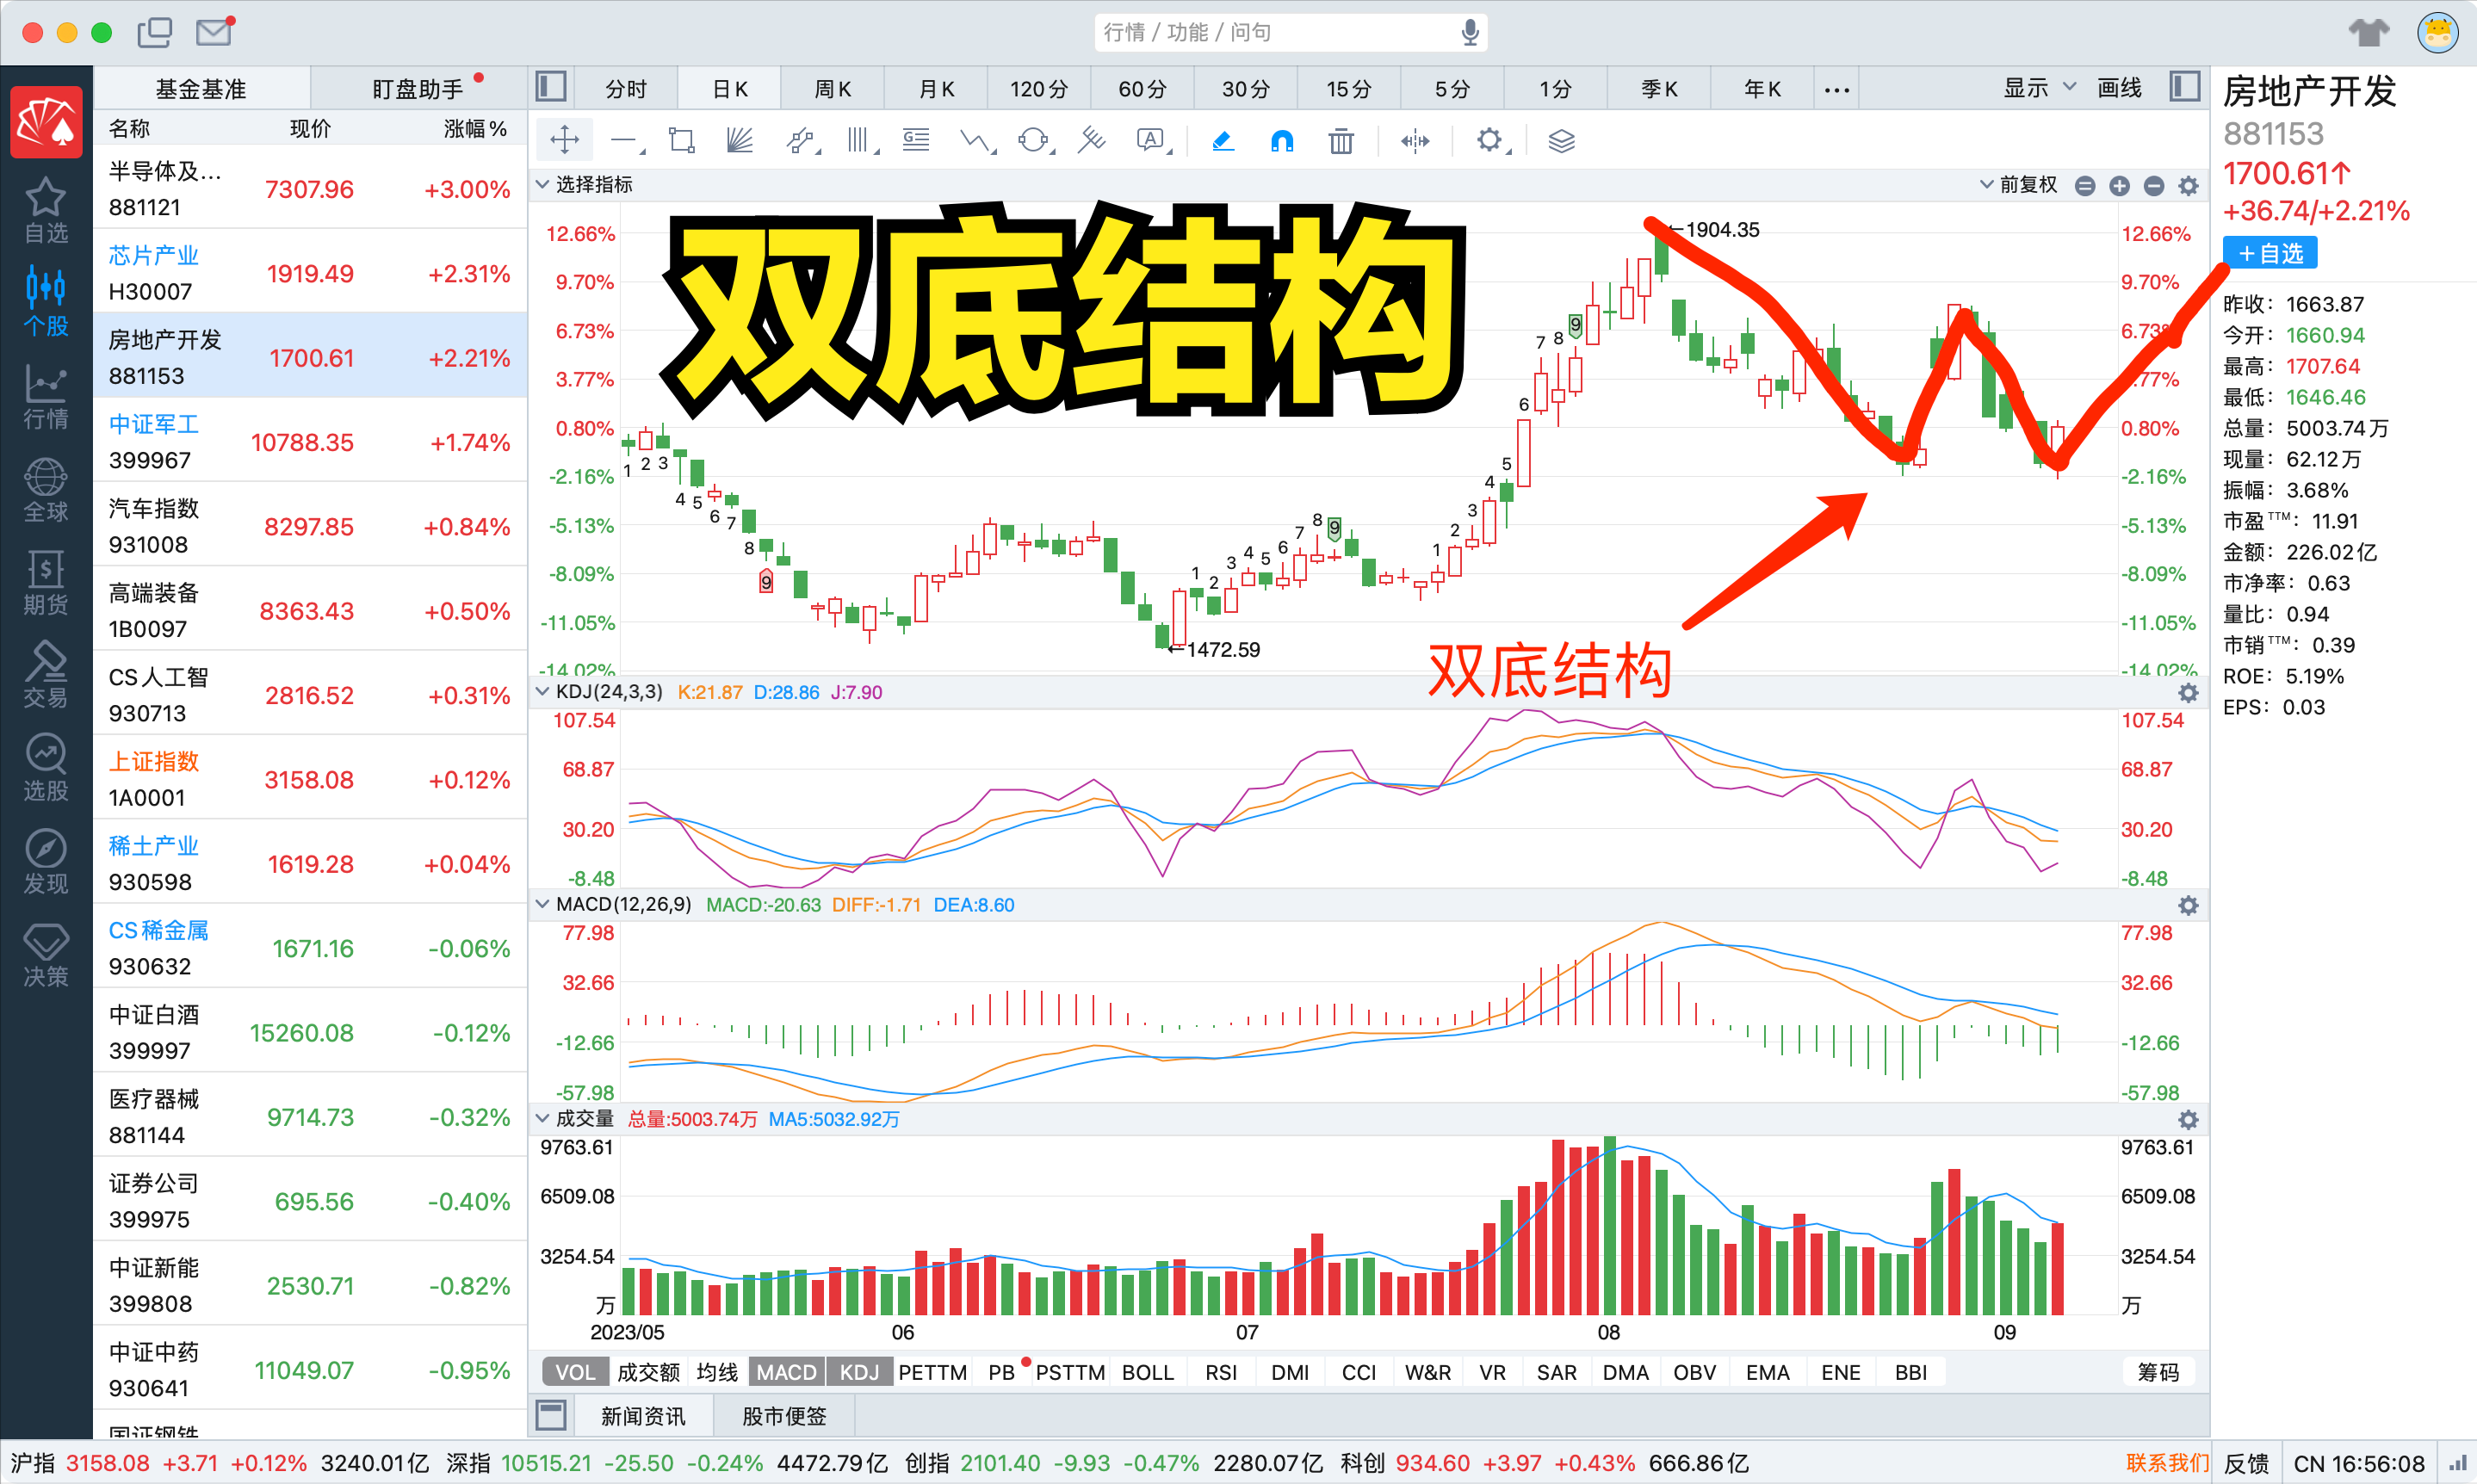
Task: Expand the 选择指标 indicator selector
Action: [585, 185]
